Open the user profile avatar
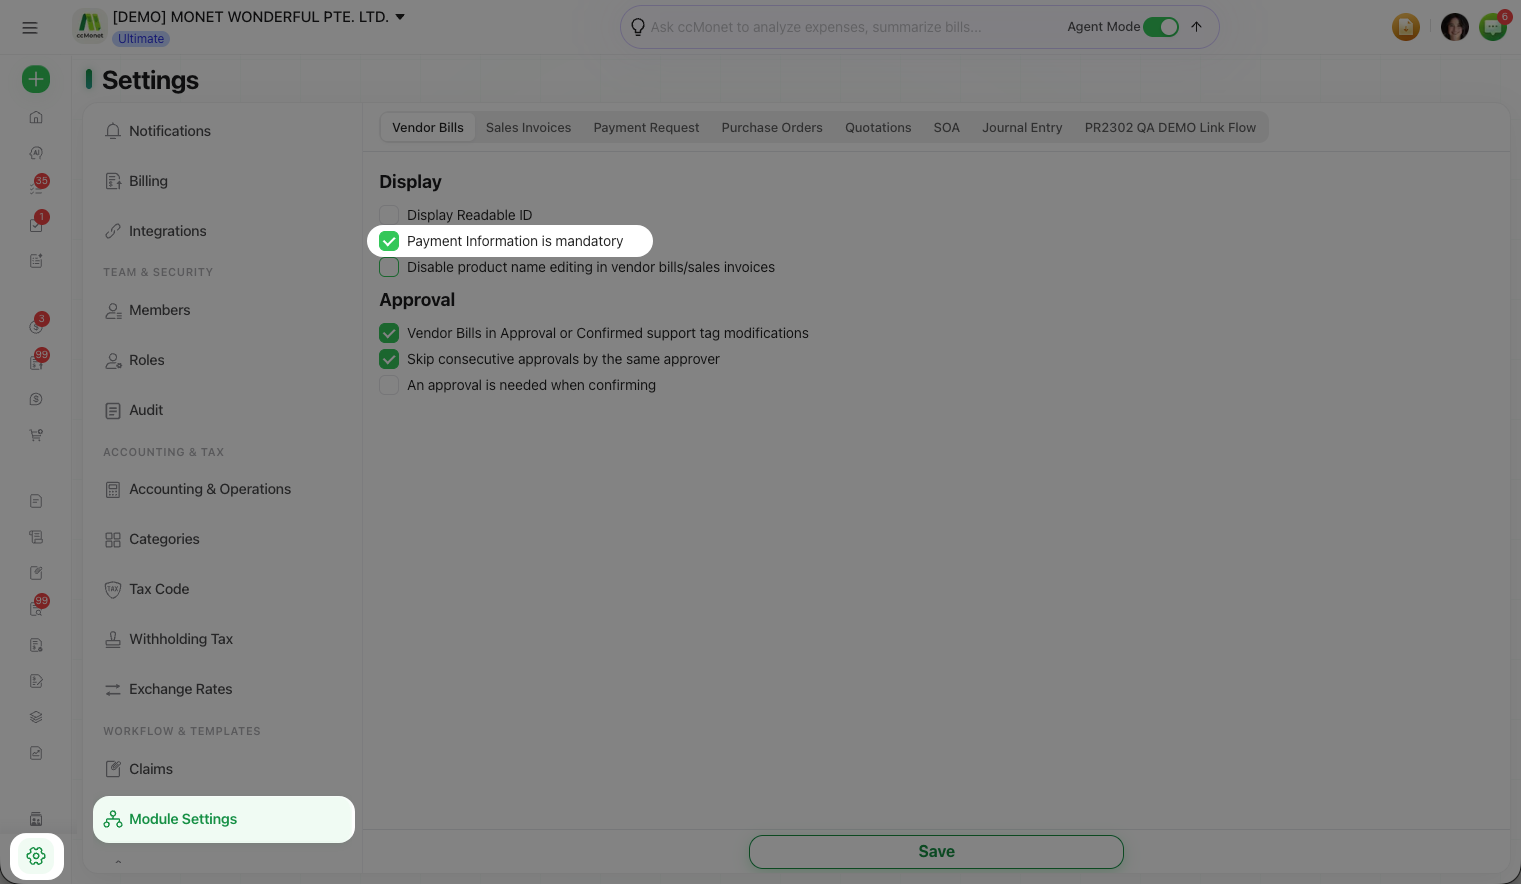This screenshot has width=1521, height=884. [1455, 27]
